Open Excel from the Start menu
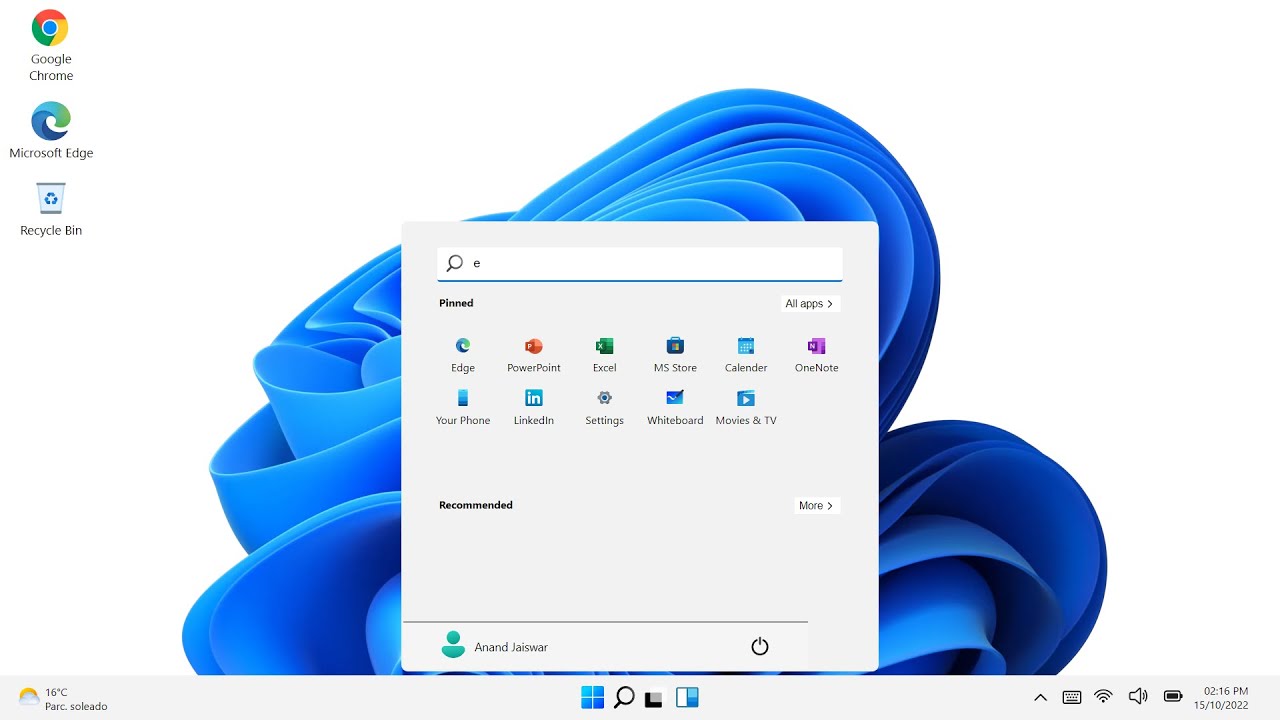1280x720 pixels. click(x=604, y=355)
